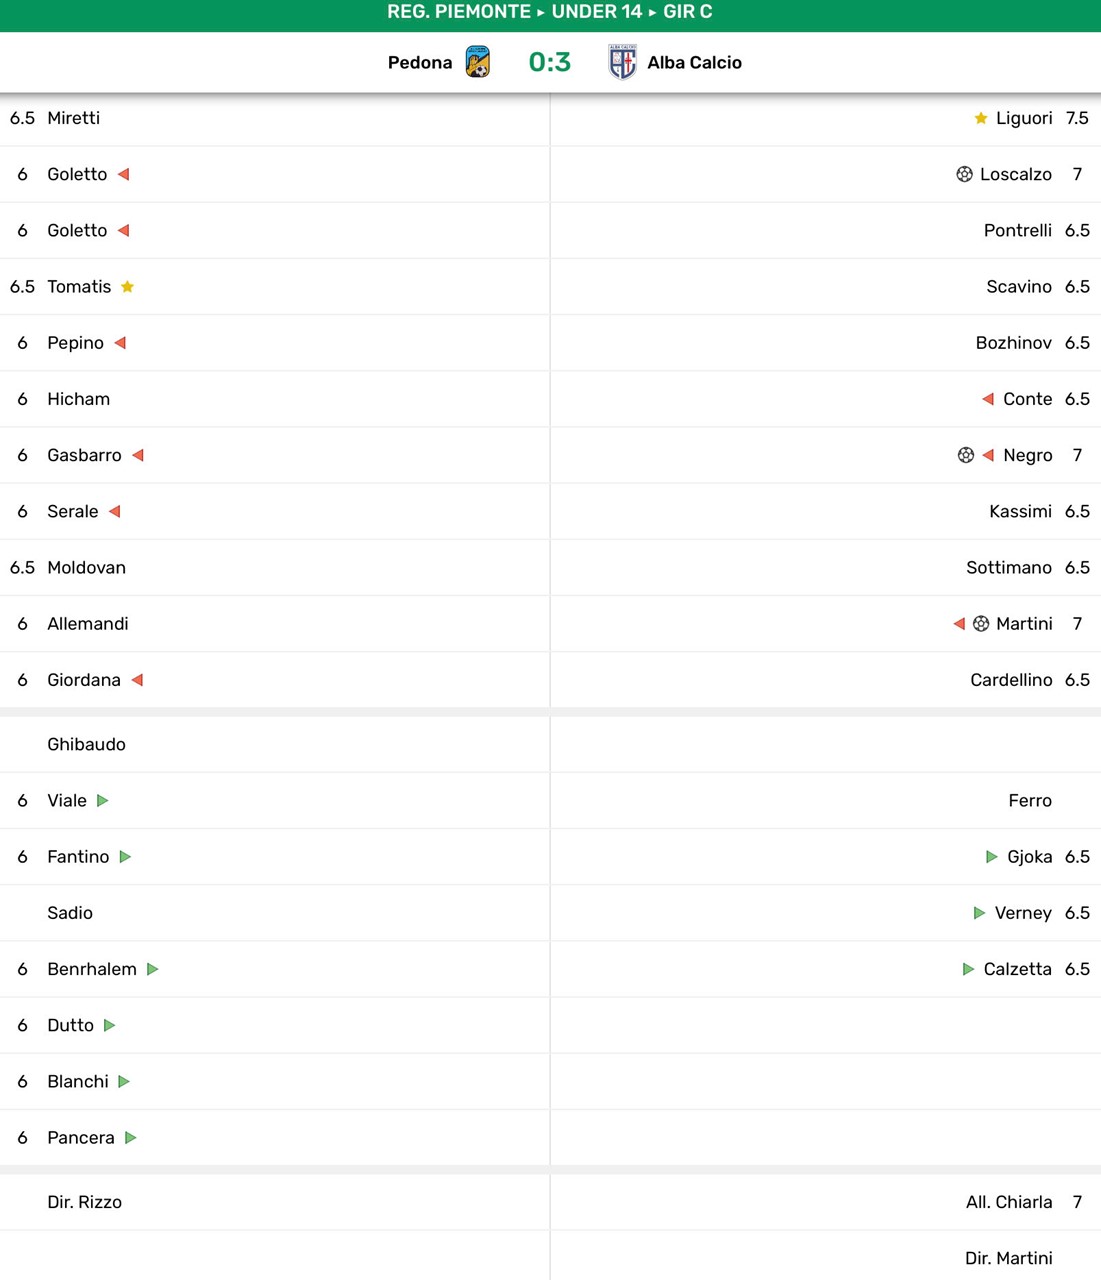1101x1280 pixels.
Task: Click the Alba Calcio team crest
Action: coord(622,62)
